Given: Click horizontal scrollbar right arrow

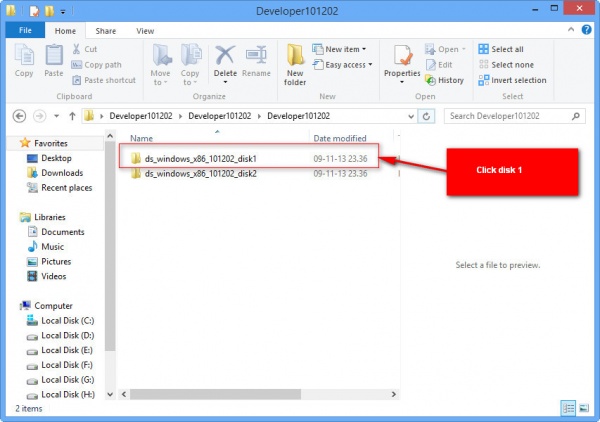Looking at the screenshot, I should pyautogui.click(x=393, y=394).
